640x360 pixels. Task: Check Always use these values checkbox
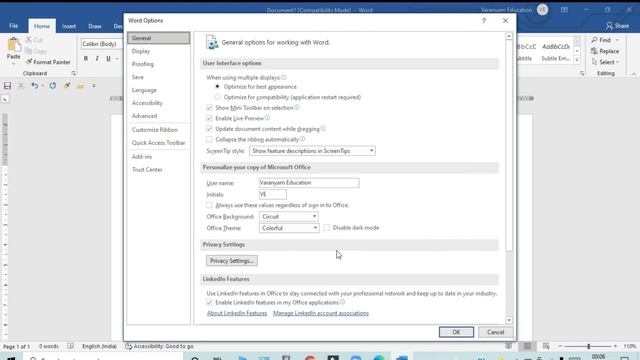(x=209, y=205)
